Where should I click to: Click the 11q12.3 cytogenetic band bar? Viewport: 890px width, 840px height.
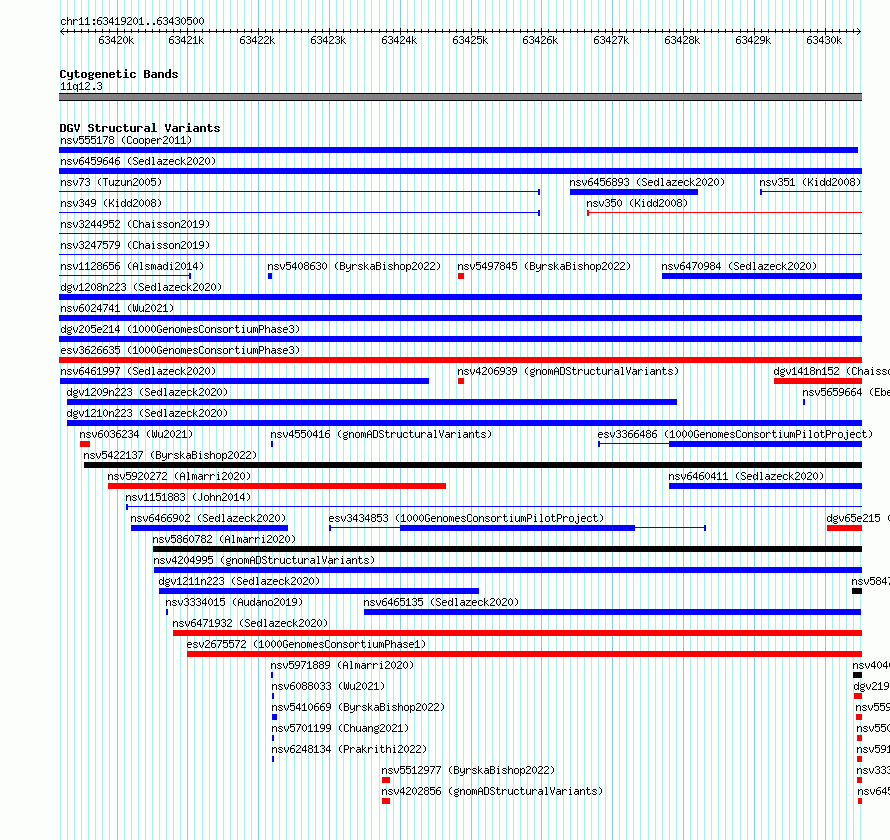coord(460,97)
